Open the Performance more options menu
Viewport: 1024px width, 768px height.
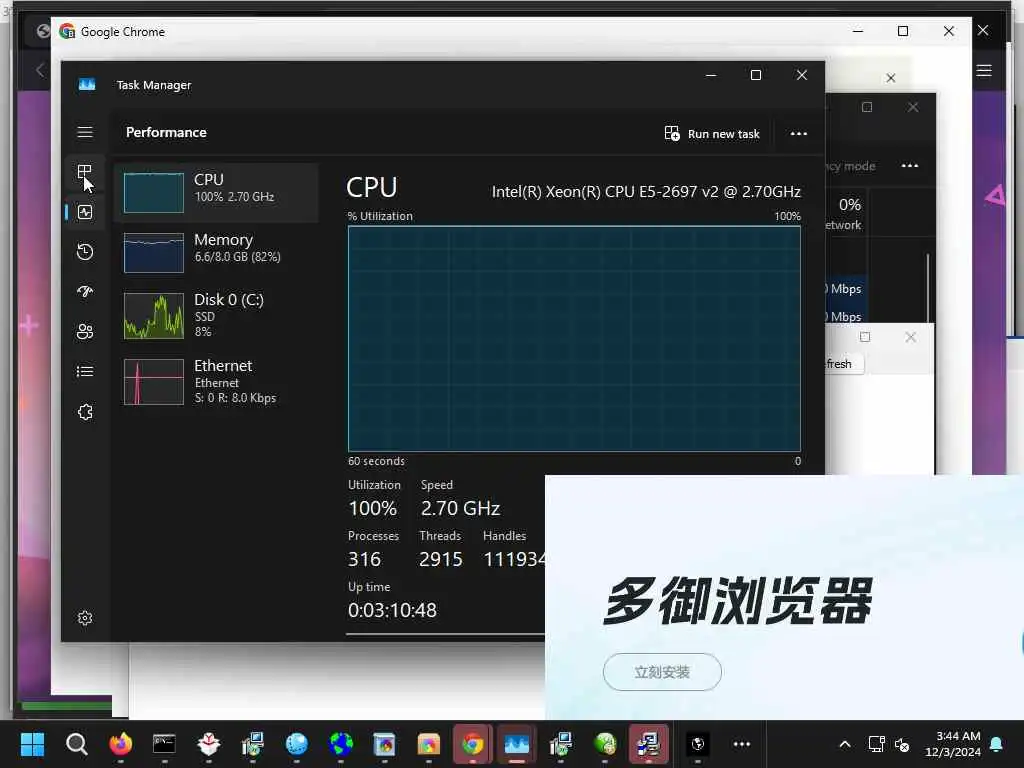(x=799, y=134)
